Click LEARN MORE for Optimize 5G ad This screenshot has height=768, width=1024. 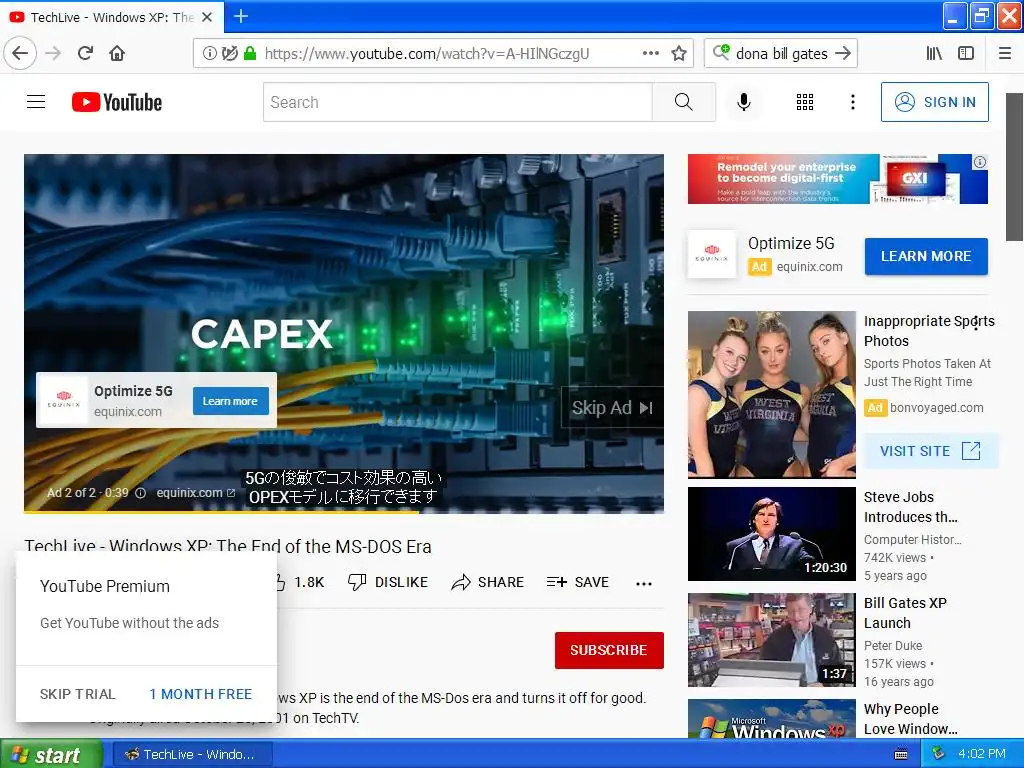(x=926, y=256)
